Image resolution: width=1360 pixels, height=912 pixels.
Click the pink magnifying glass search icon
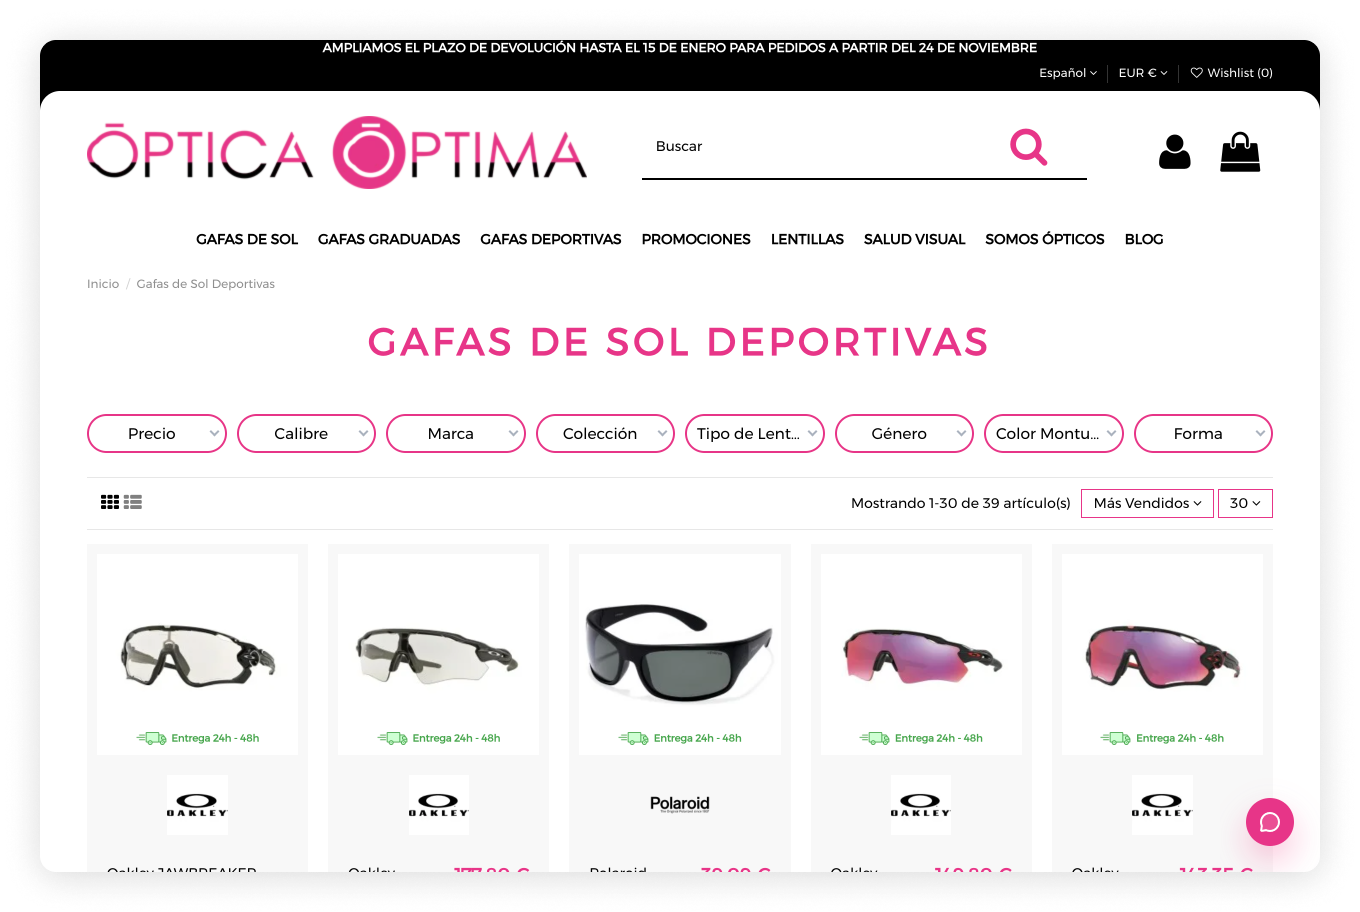pos(1028,147)
